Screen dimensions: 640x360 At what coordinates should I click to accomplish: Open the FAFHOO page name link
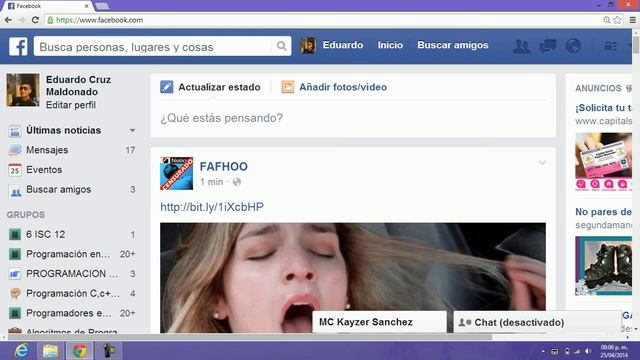224,167
